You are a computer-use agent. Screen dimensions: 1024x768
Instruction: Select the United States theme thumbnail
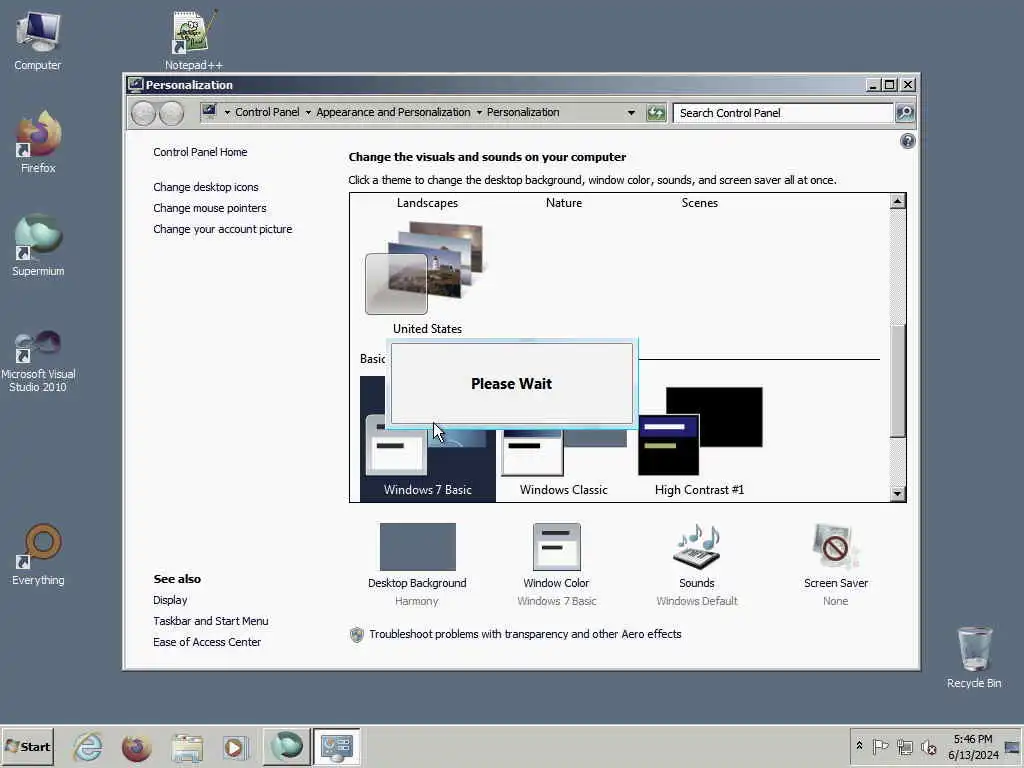pyautogui.click(x=427, y=268)
